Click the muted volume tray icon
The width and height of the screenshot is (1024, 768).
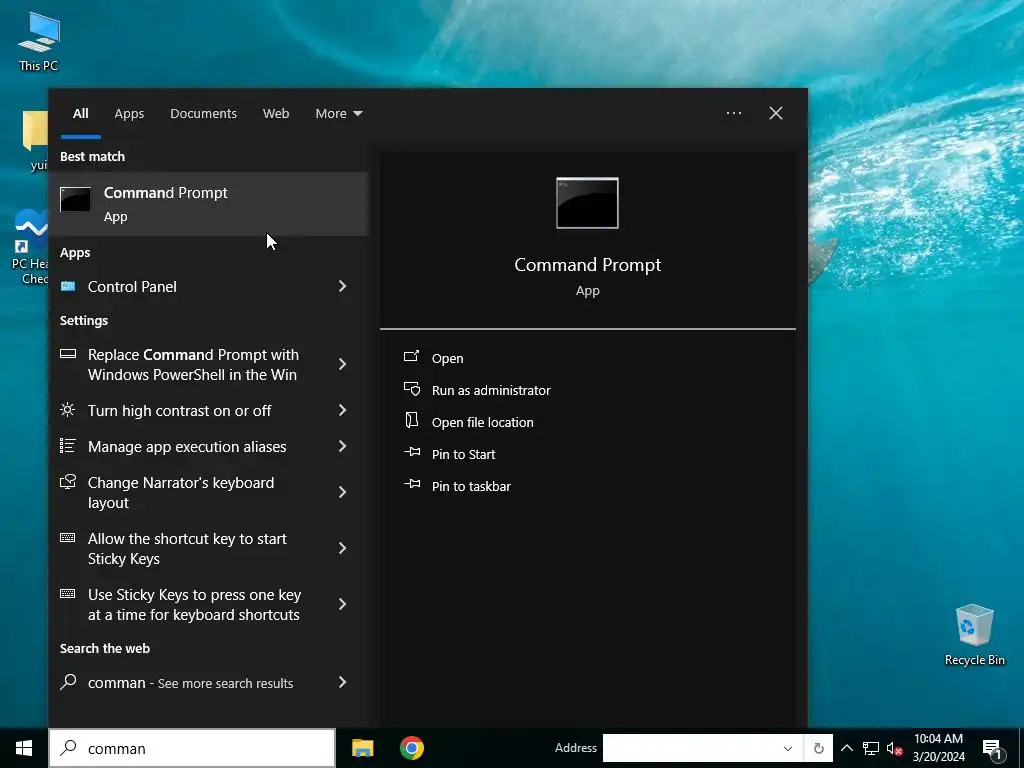895,748
